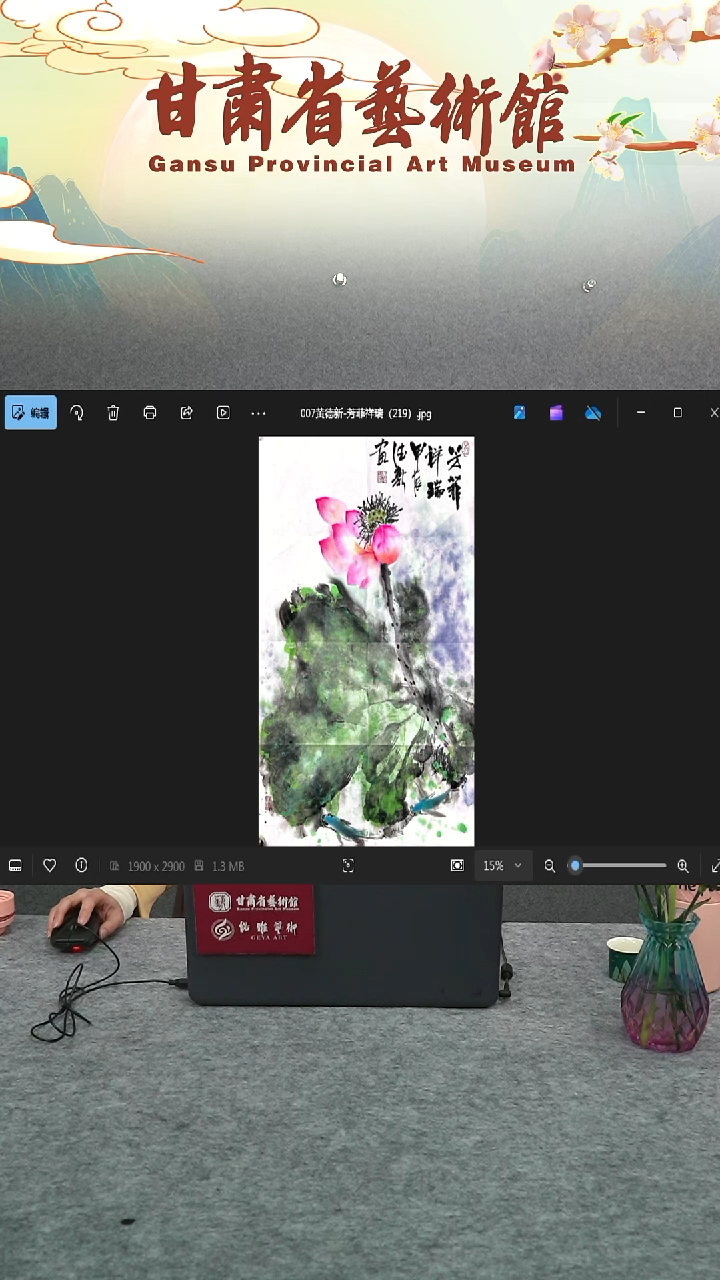Click the jpg file name title

click(366, 414)
